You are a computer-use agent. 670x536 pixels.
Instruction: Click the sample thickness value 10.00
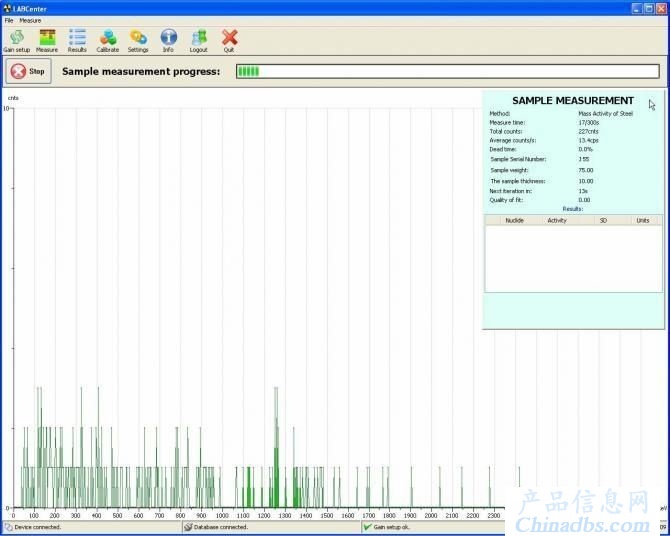(x=585, y=181)
